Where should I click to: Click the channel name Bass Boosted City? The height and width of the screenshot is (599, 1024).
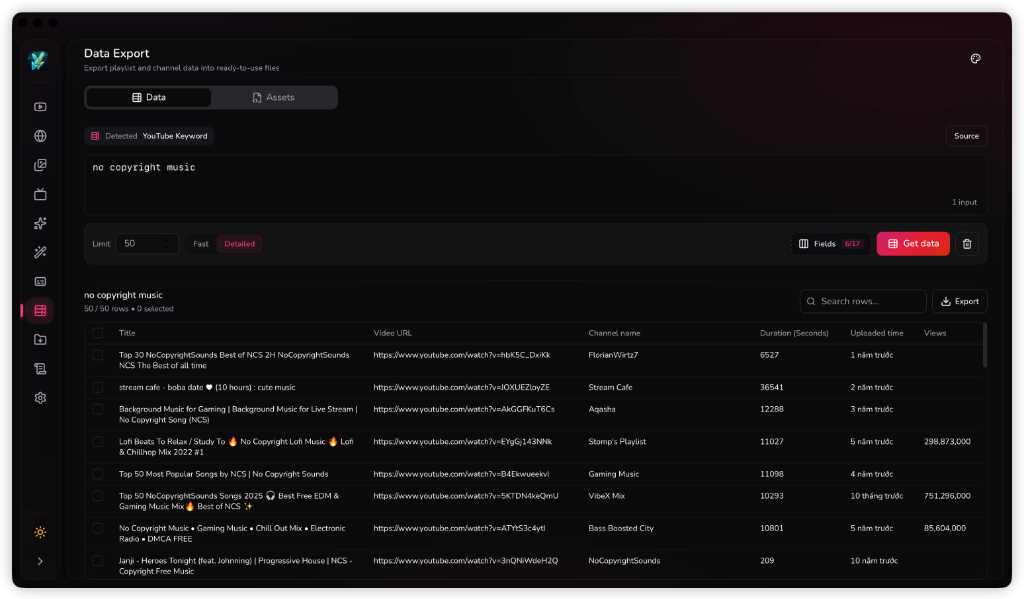point(620,528)
